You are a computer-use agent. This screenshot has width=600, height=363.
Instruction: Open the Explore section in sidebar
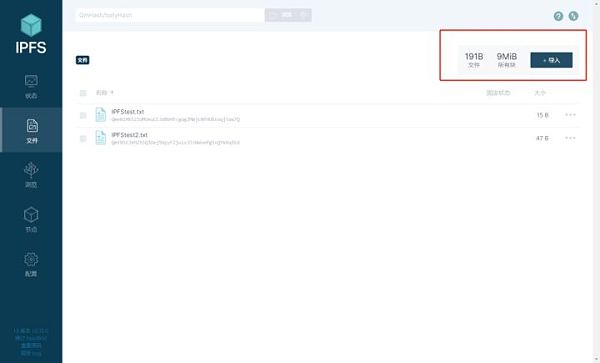(31, 174)
